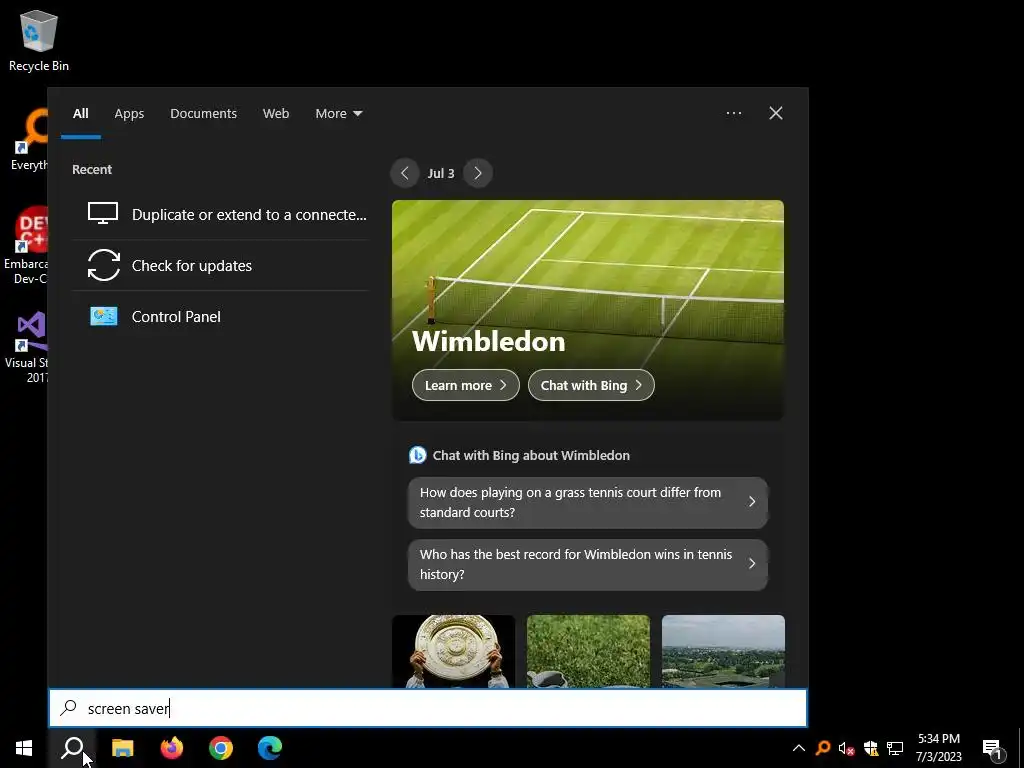Click the Control Panel icon
This screenshot has width=1024, height=768.
pos(104,316)
